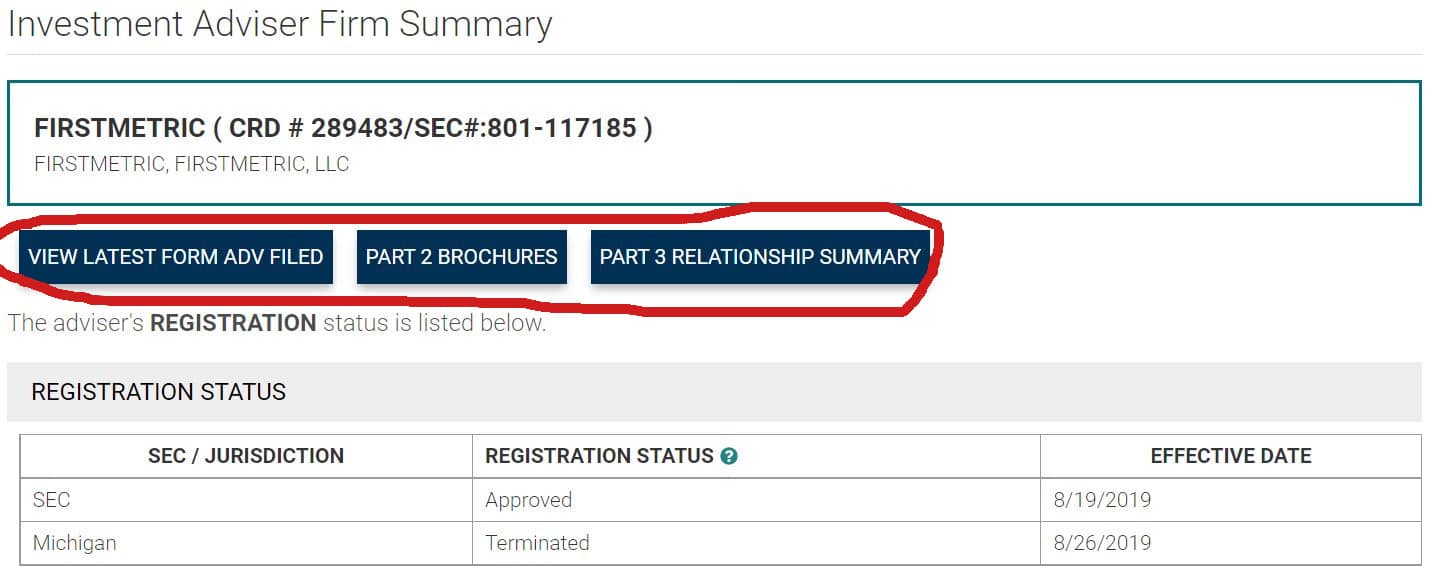
Task: Open the Part 2 Brochures button
Action: (461, 257)
